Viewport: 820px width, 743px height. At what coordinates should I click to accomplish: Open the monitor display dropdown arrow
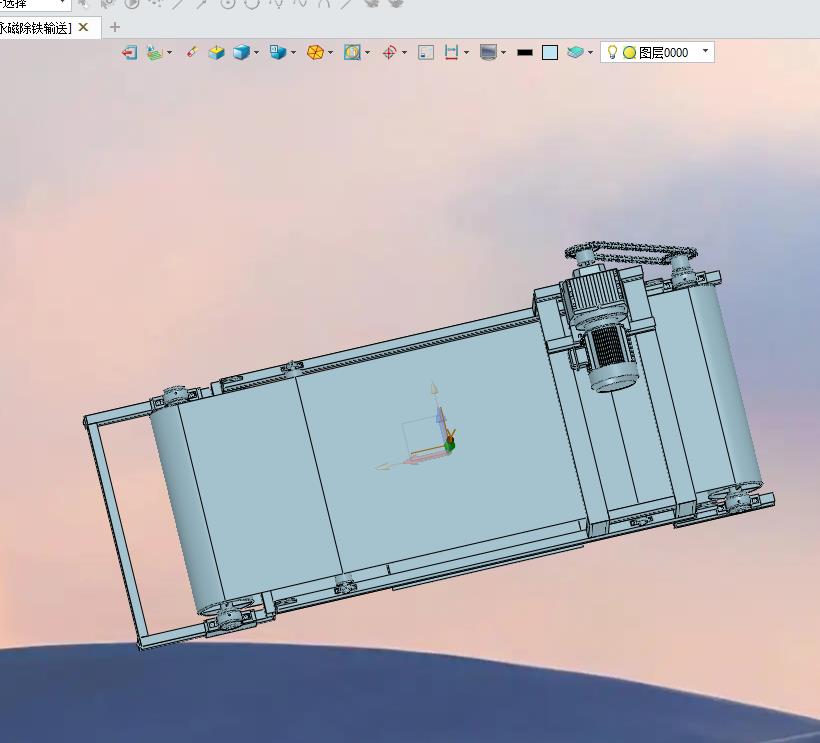(x=503, y=52)
